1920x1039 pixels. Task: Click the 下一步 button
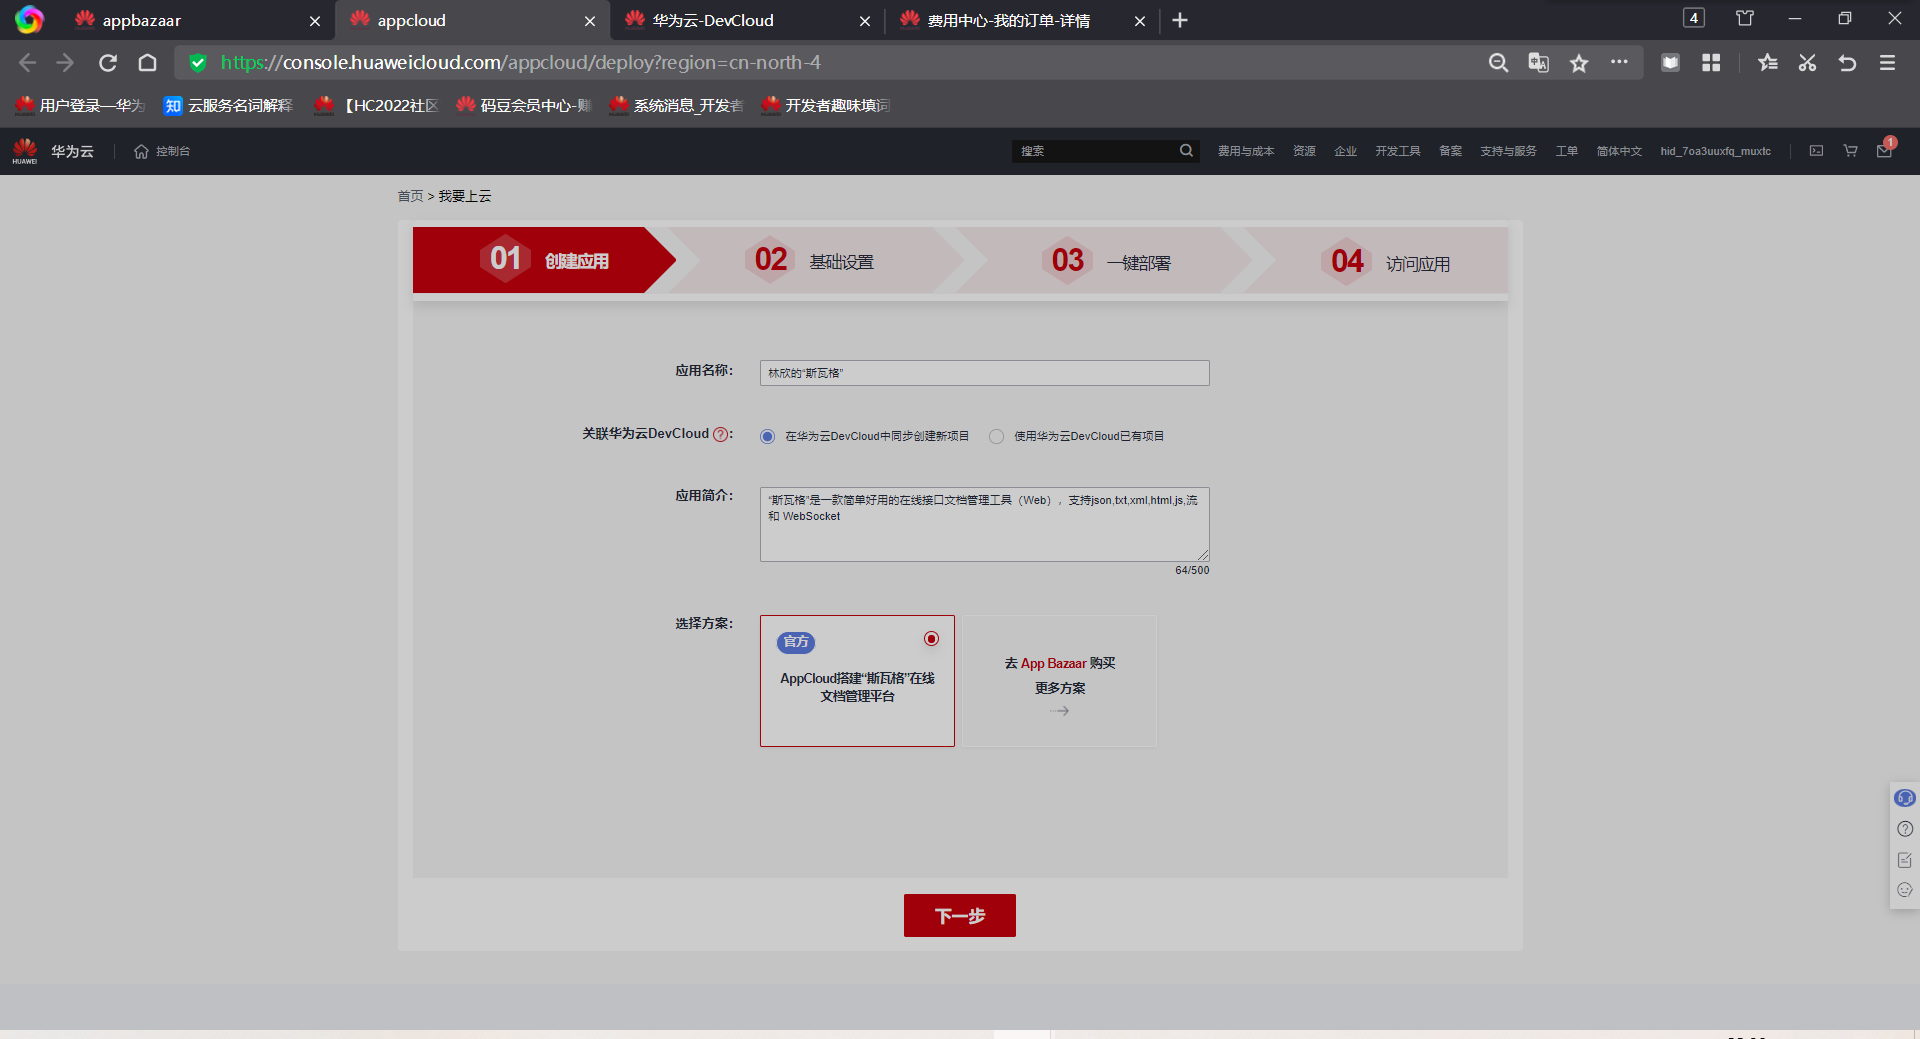click(960, 915)
